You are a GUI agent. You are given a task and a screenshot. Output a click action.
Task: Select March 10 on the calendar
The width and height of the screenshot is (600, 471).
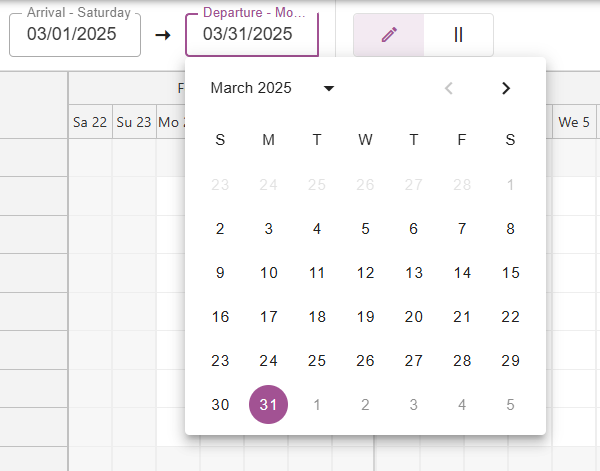tap(268, 273)
